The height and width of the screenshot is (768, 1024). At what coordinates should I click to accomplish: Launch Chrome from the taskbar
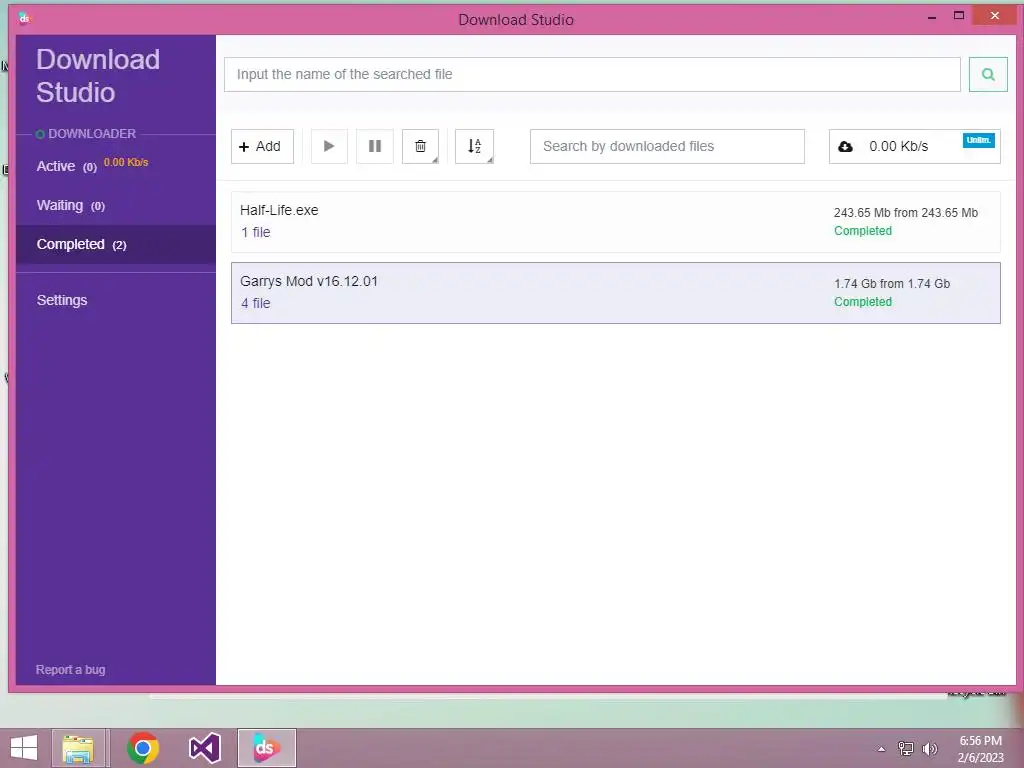tap(143, 748)
